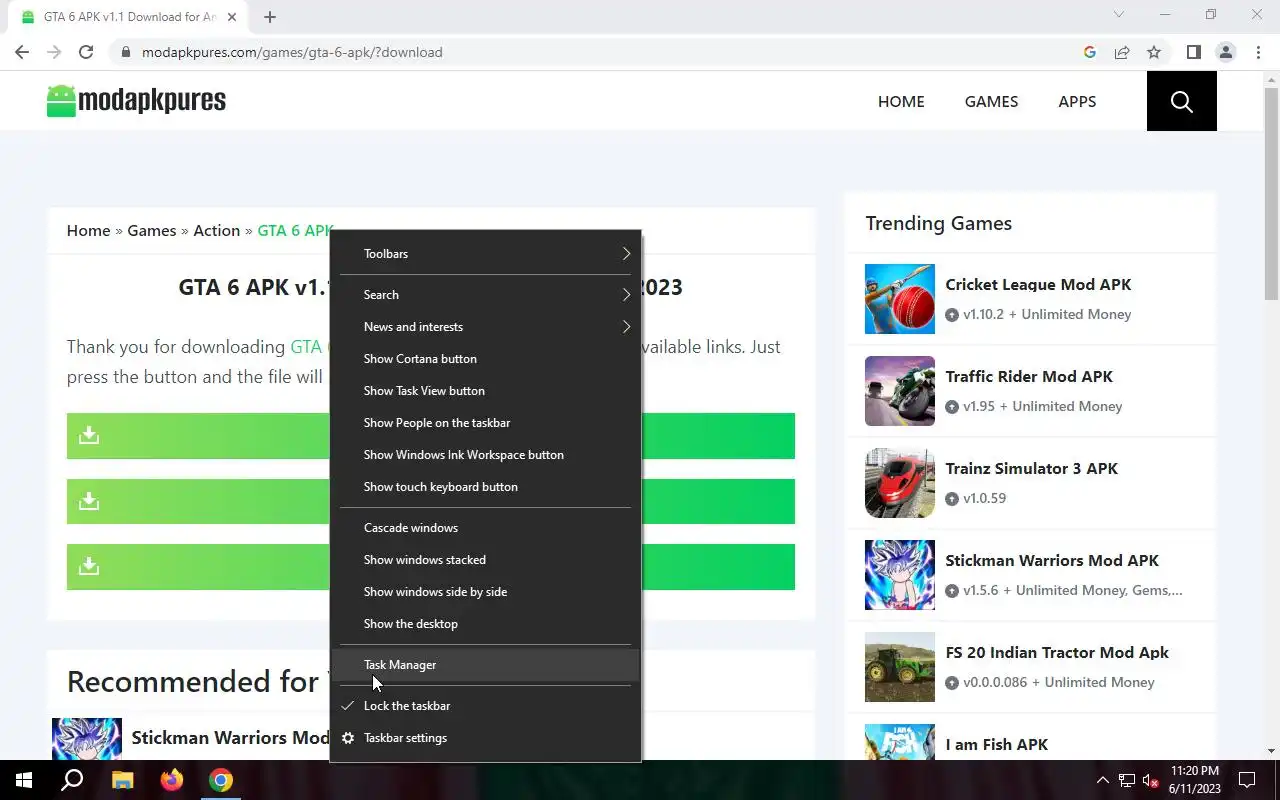The image size is (1280, 800).
Task: Open the APPS nav link
Action: point(1077,102)
